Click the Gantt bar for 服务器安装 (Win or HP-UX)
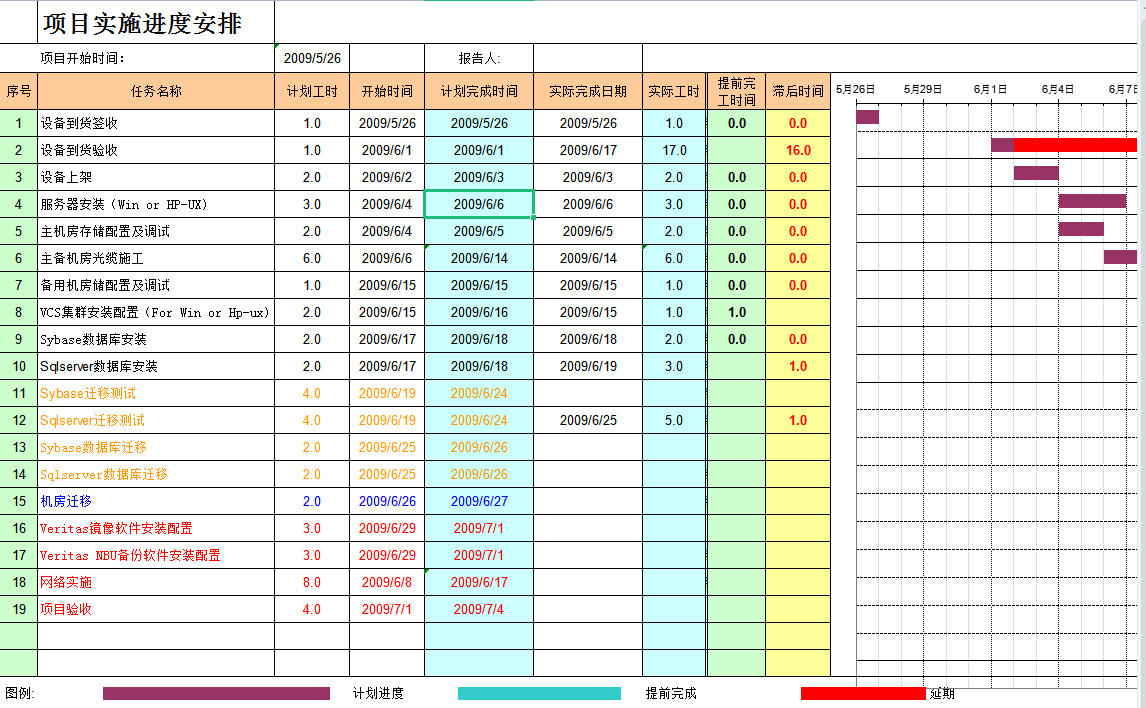Viewport: 1146px width, 708px height. click(x=1093, y=201)
